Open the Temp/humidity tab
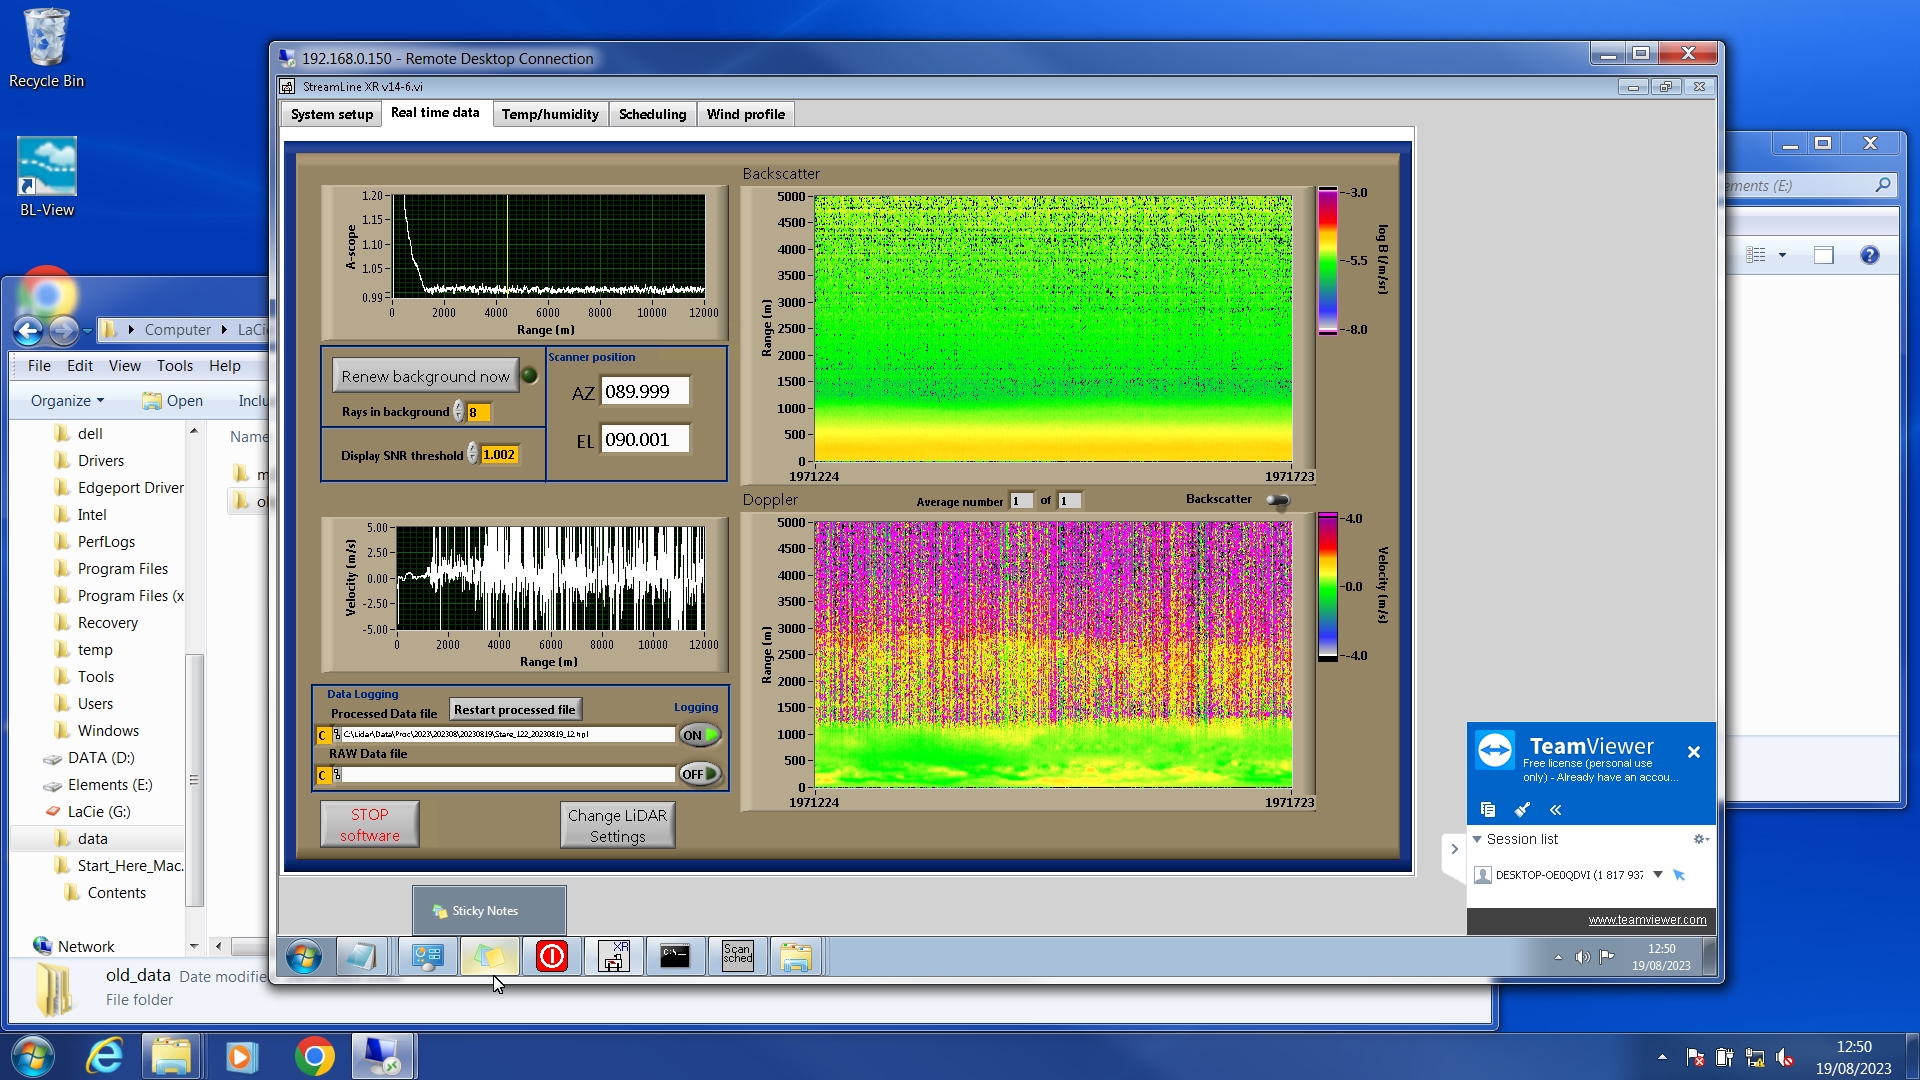Screen dimensions: 1920x1080 [550, 114]
